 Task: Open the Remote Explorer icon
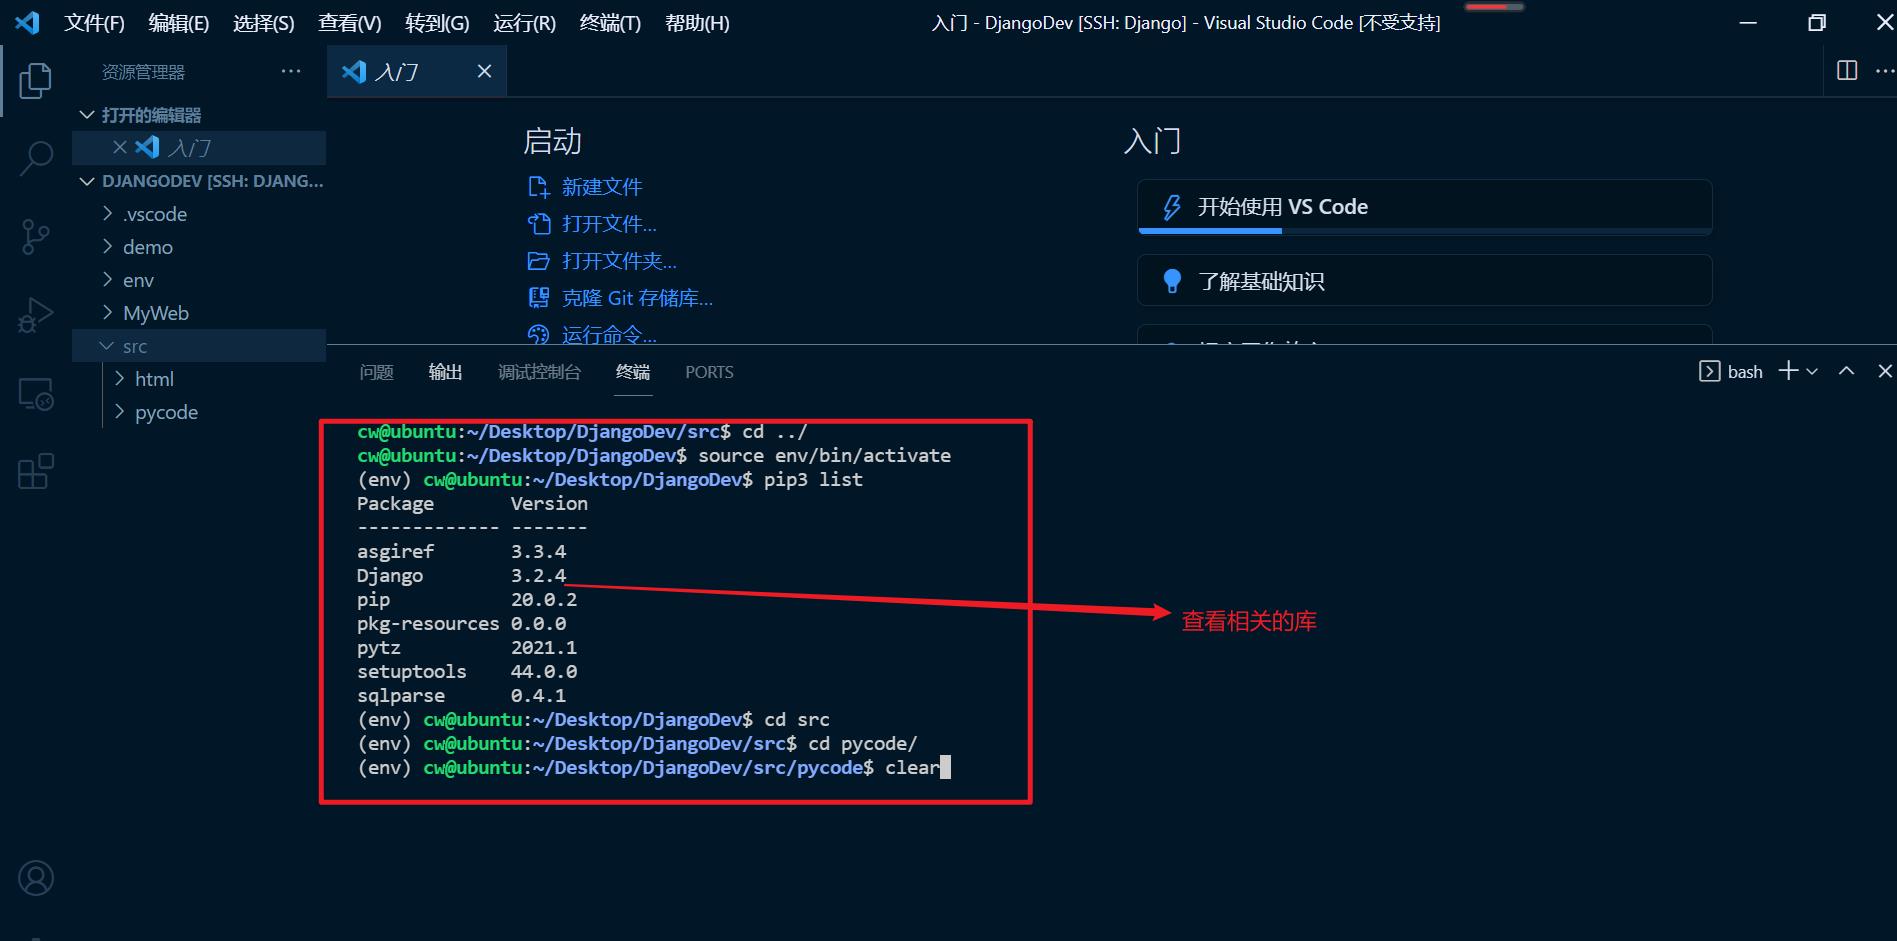(x=36, y=394)
